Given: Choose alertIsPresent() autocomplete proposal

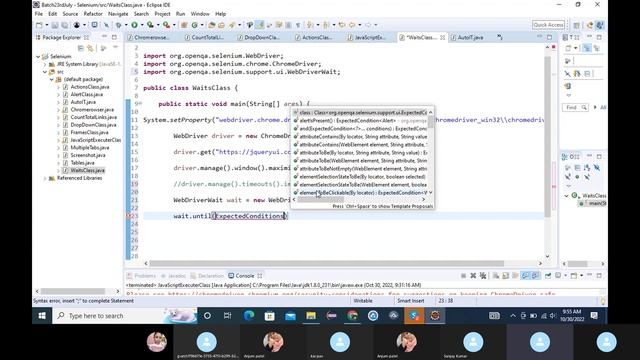Looking at the screenshot, I should [x=360, y=120].
